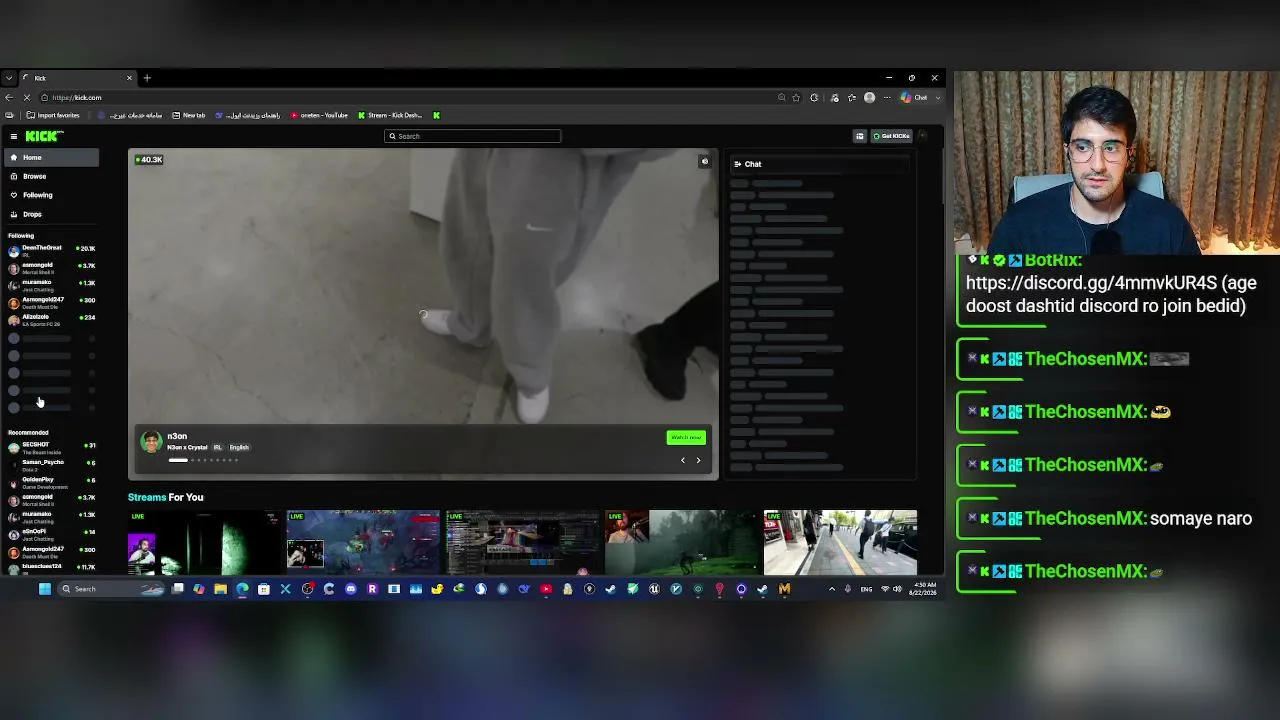The width and height of the screenshot is (1280, 720).
Task: Open the Windows Start menu
Action: click(45, 589)
